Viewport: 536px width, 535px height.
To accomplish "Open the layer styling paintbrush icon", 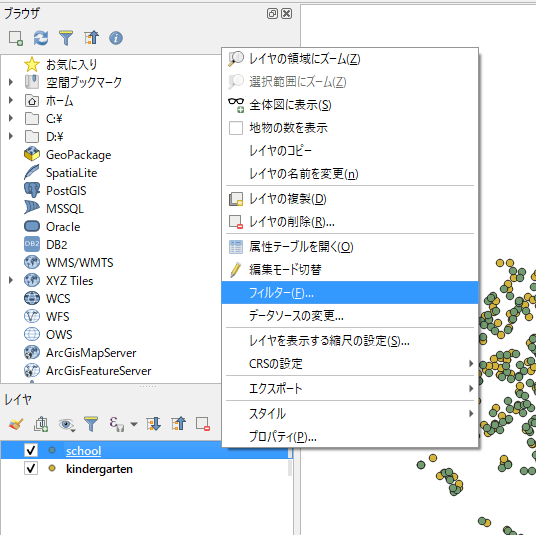I will point(16,424).
